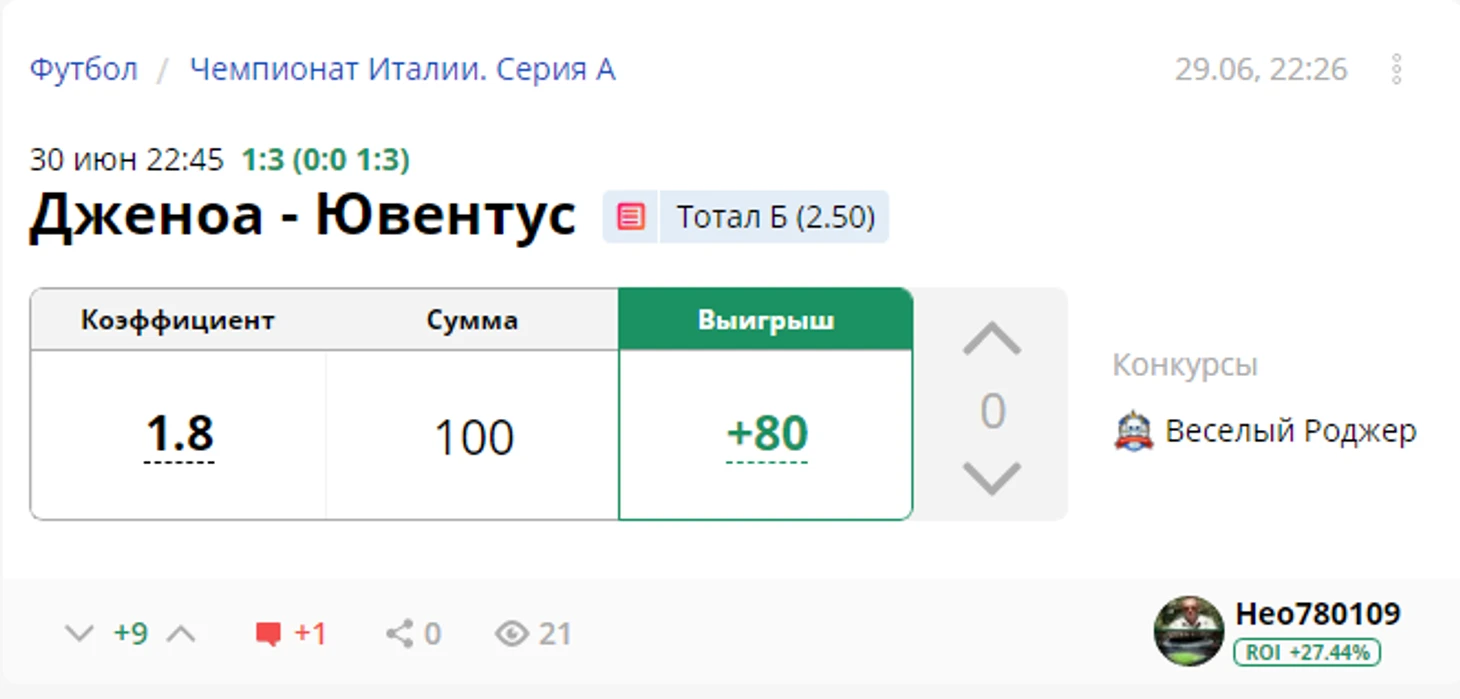This screenshot has width=1460, height=699.
Task: Open the Футбол category link
Action: (84, 70)
